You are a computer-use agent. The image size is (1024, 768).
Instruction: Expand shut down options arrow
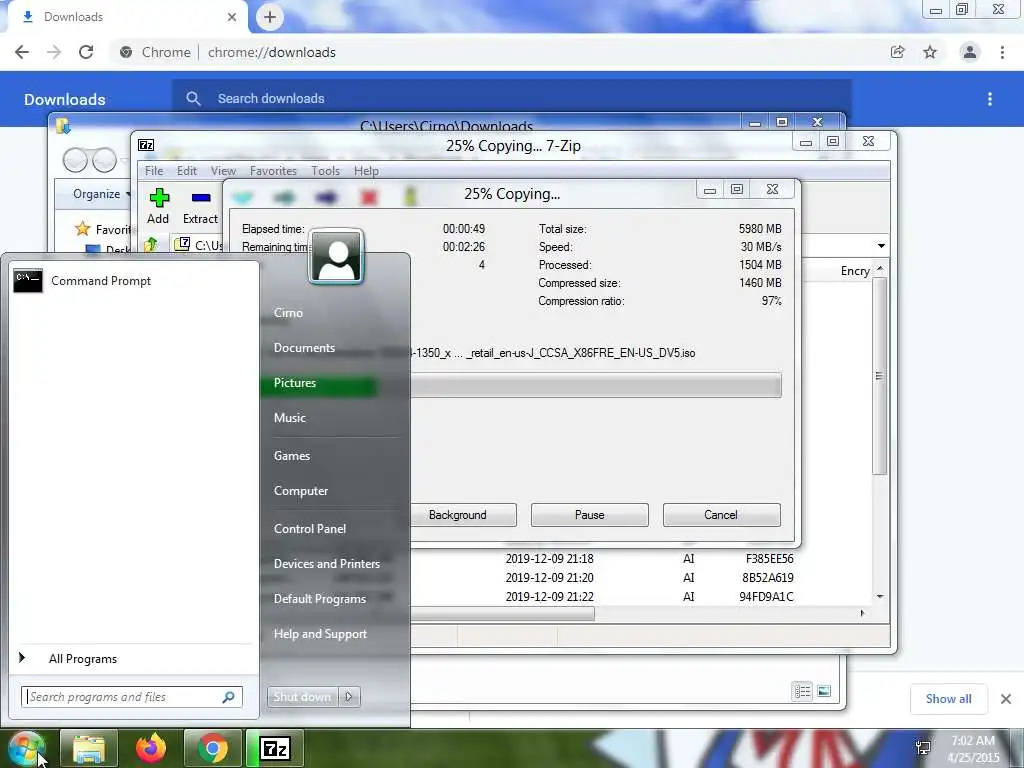[349, 697]
